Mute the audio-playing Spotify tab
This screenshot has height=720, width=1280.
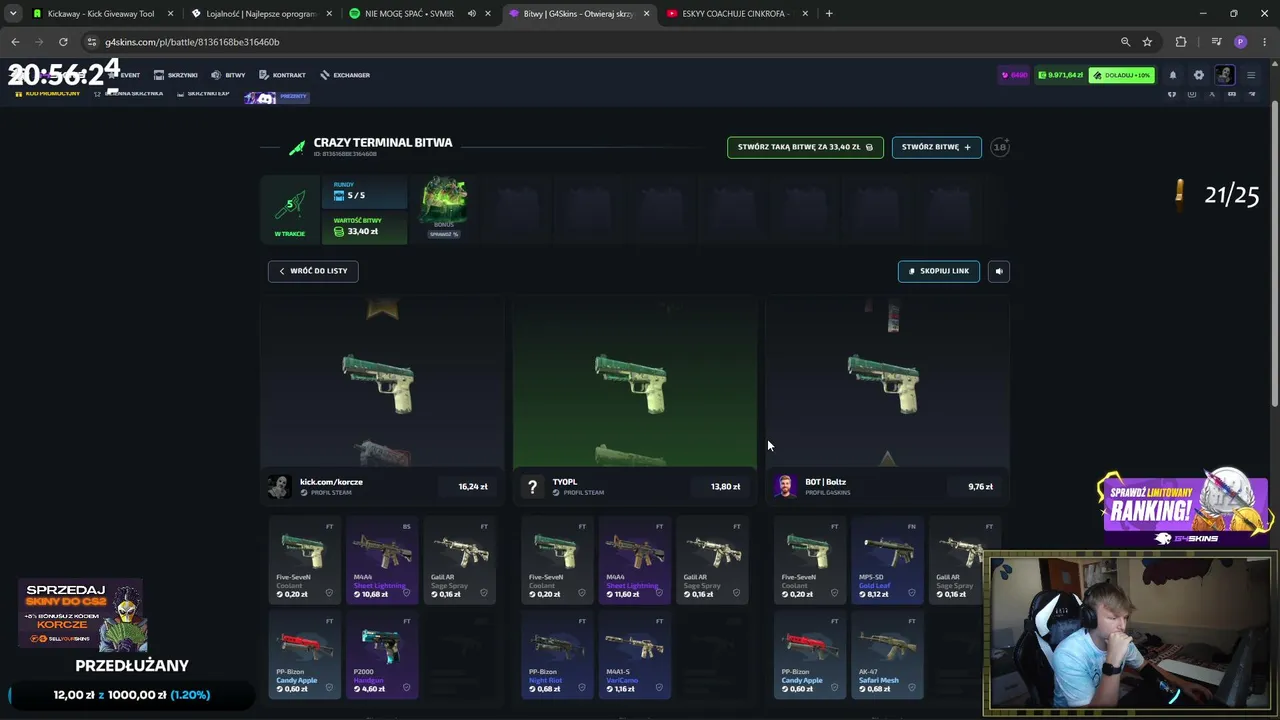coord(472,14)
